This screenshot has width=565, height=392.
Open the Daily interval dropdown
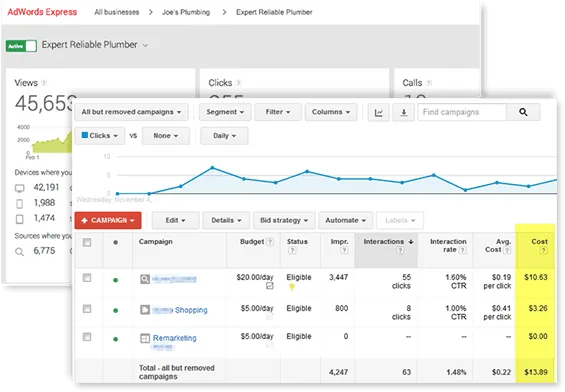coord(224,136)
